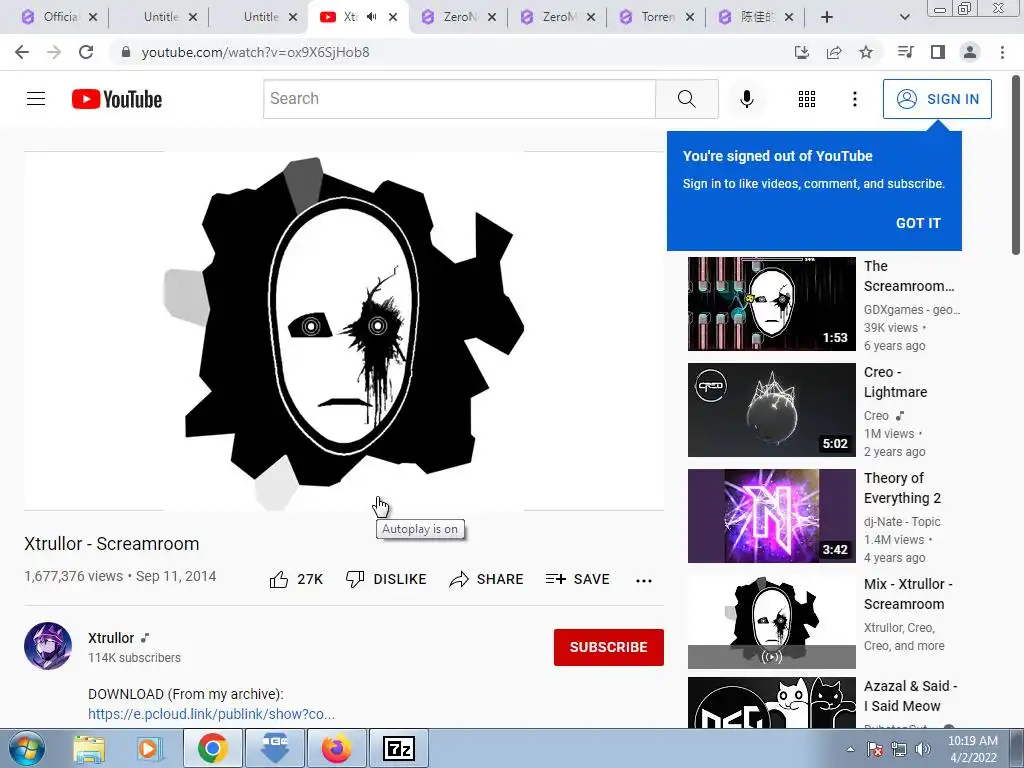Dismiss the signed-out notice with GOT IT
The height and width of the screenshot is (768, 1024).
point(918,223)
